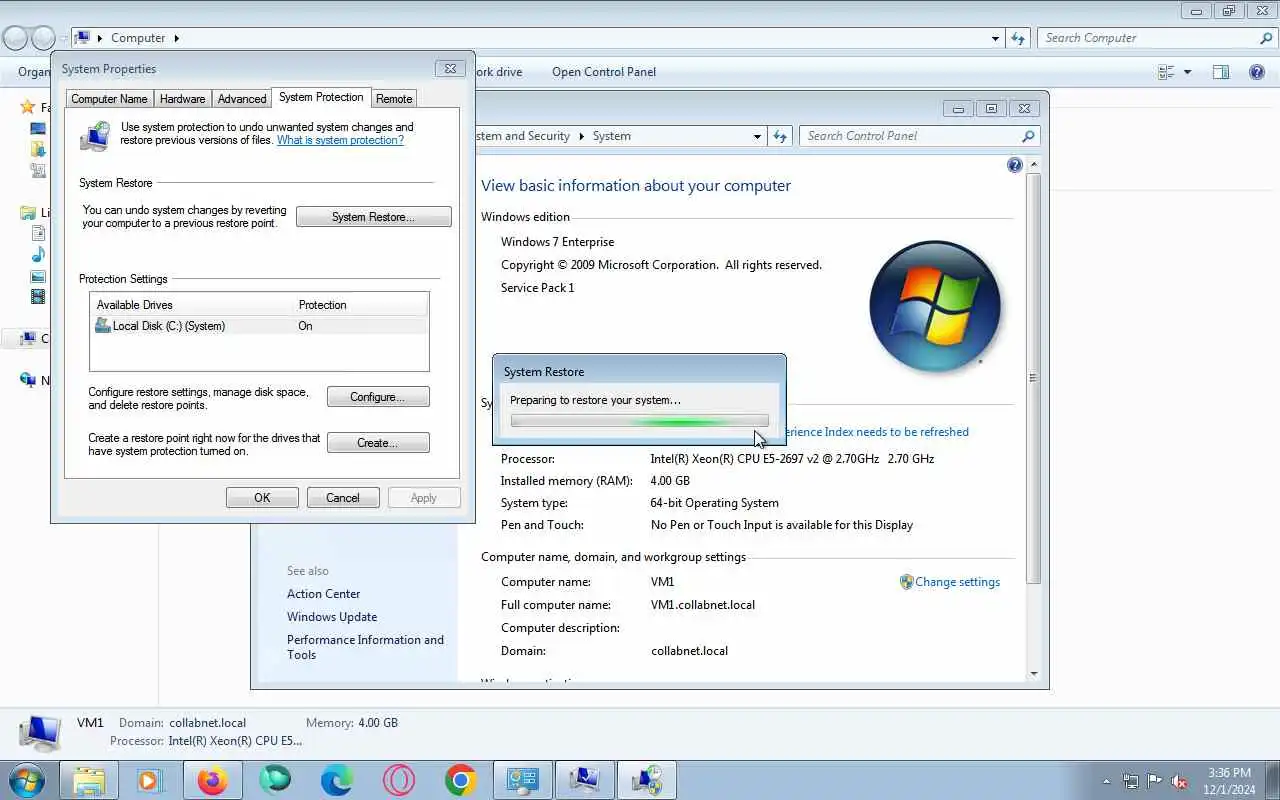Click System in the Control Panel breadcrumb
The width and height of the screenshot is (1280, 800).
611,136
